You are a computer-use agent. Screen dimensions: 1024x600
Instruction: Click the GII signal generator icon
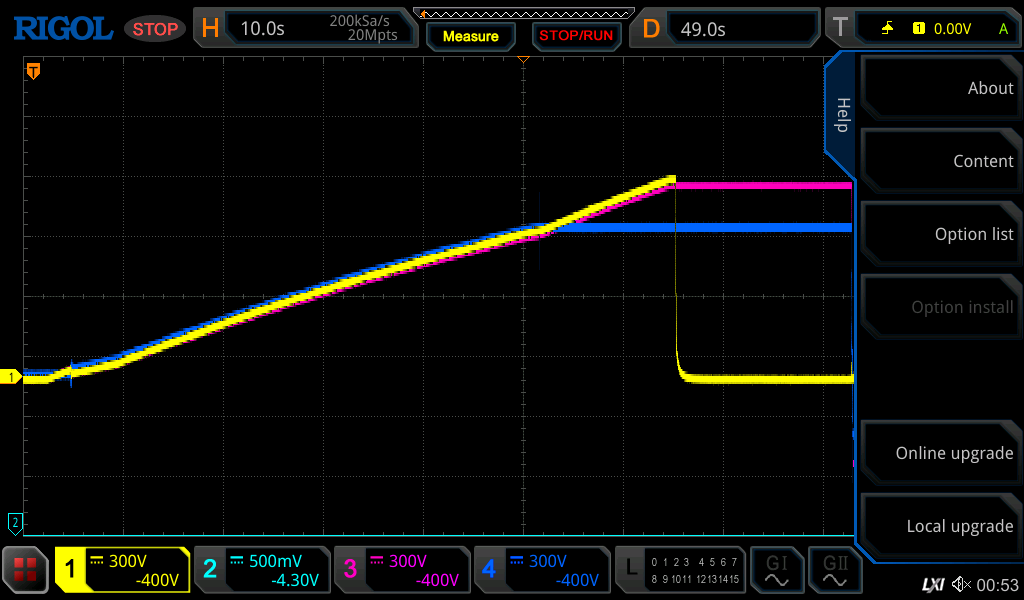click(x=834, y=570)
